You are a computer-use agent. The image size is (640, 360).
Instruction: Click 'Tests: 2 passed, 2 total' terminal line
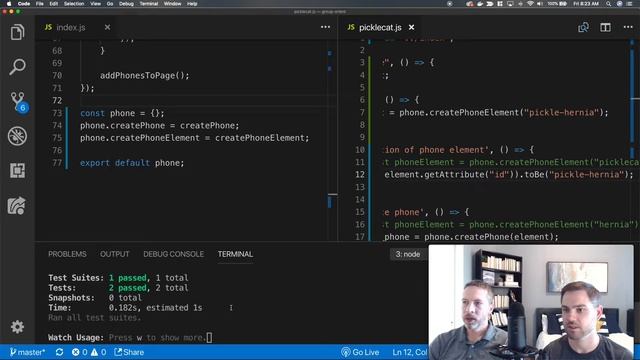(x=118, y=288)
